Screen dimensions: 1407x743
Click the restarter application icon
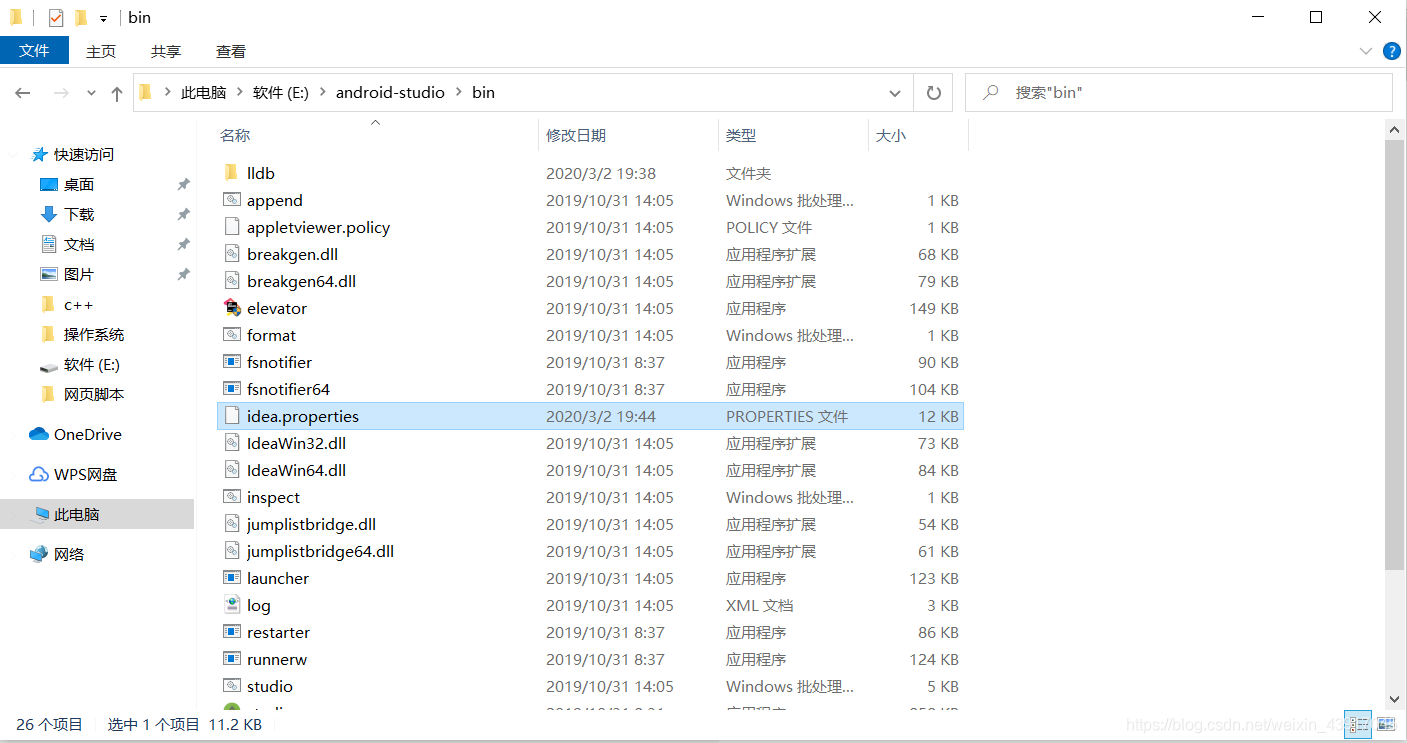point(232,632)
